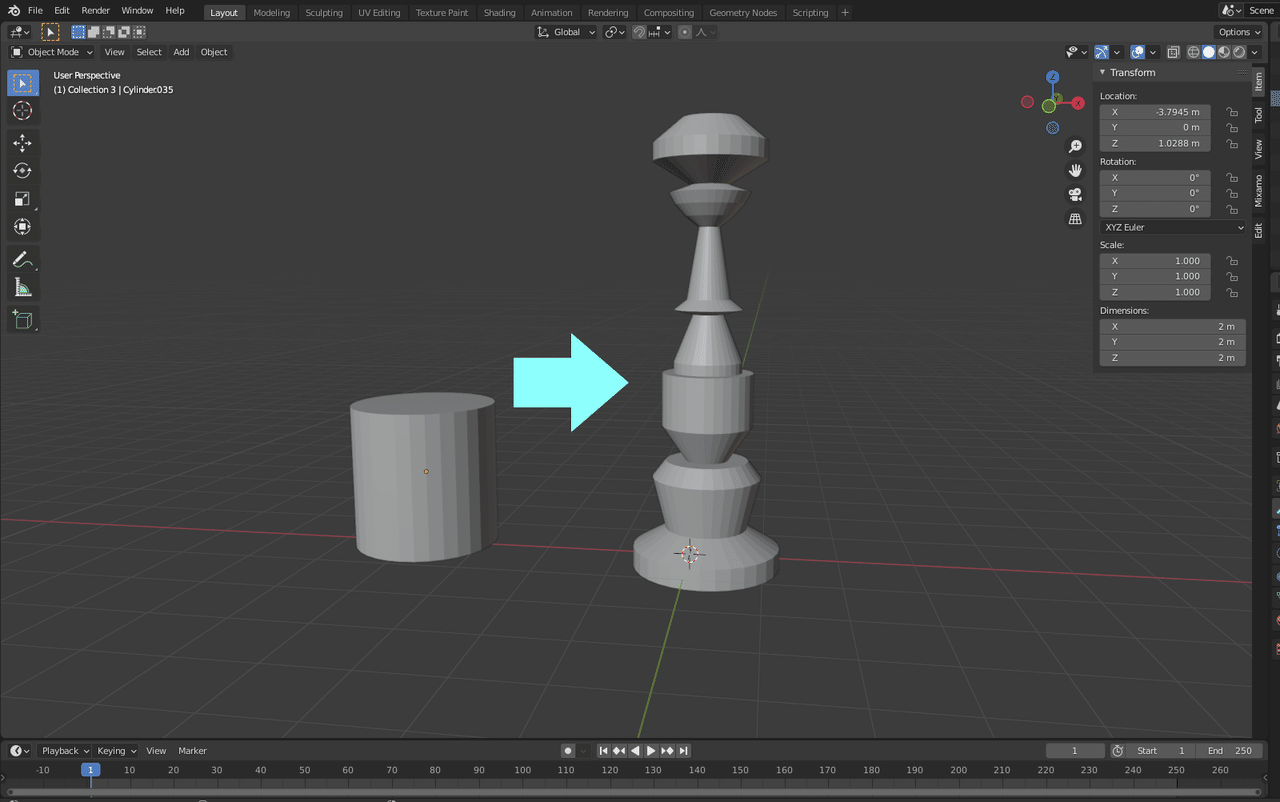Open the Tool sidebar tab
1280x802 pixels.
(x=1259, y=115)
